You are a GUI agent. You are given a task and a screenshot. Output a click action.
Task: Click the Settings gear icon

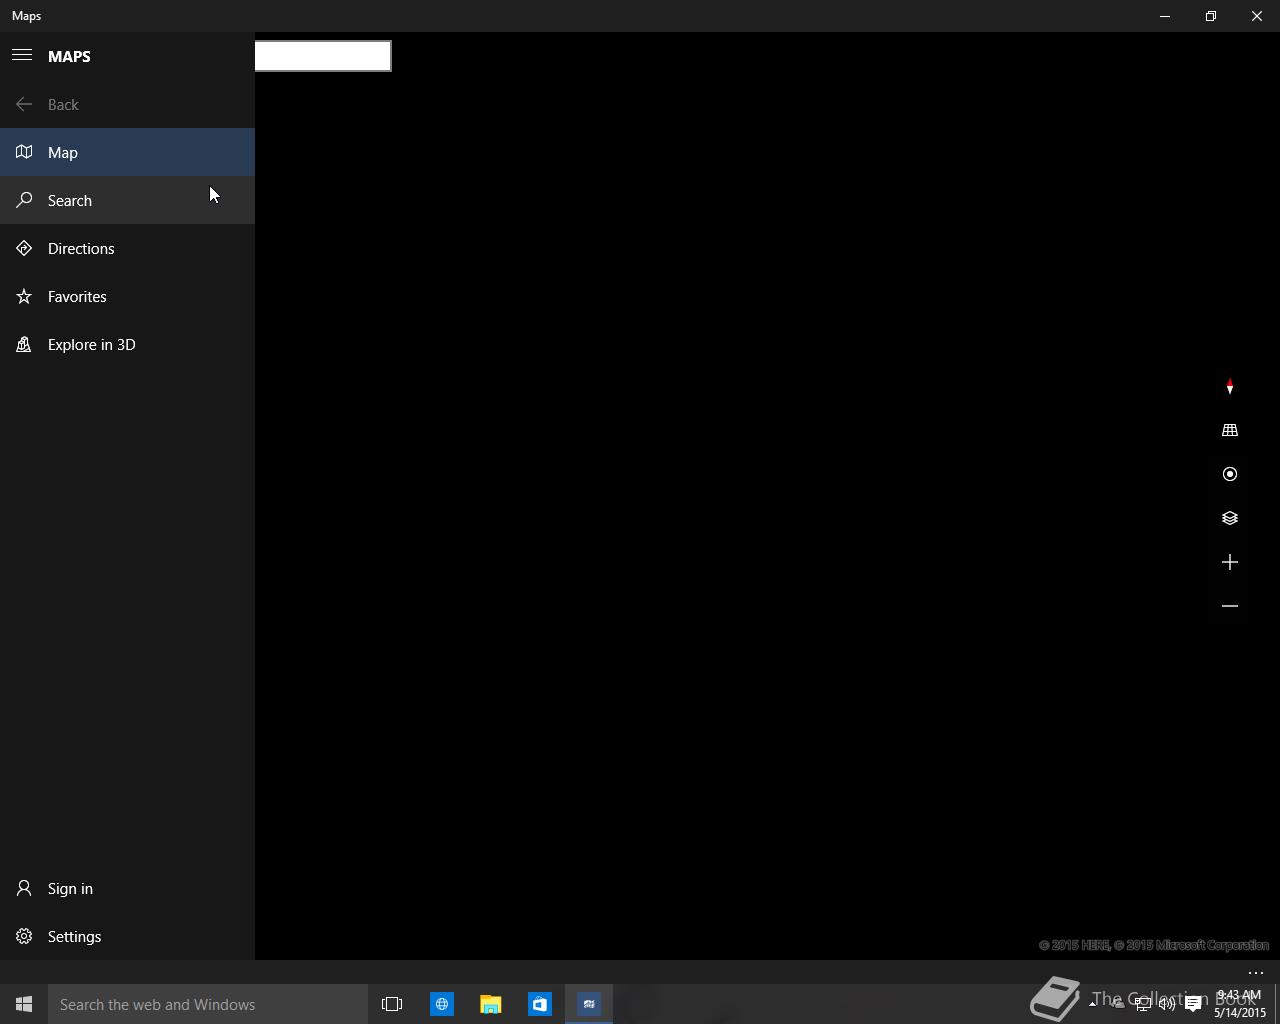(24, 936)
